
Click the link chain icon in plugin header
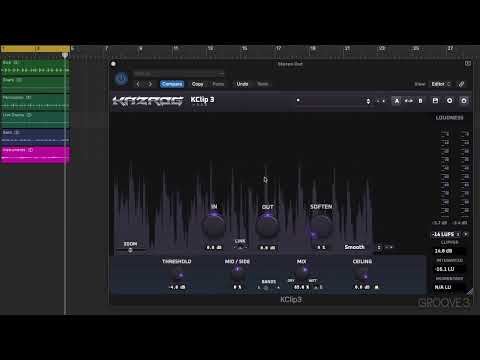pos(461,84)
